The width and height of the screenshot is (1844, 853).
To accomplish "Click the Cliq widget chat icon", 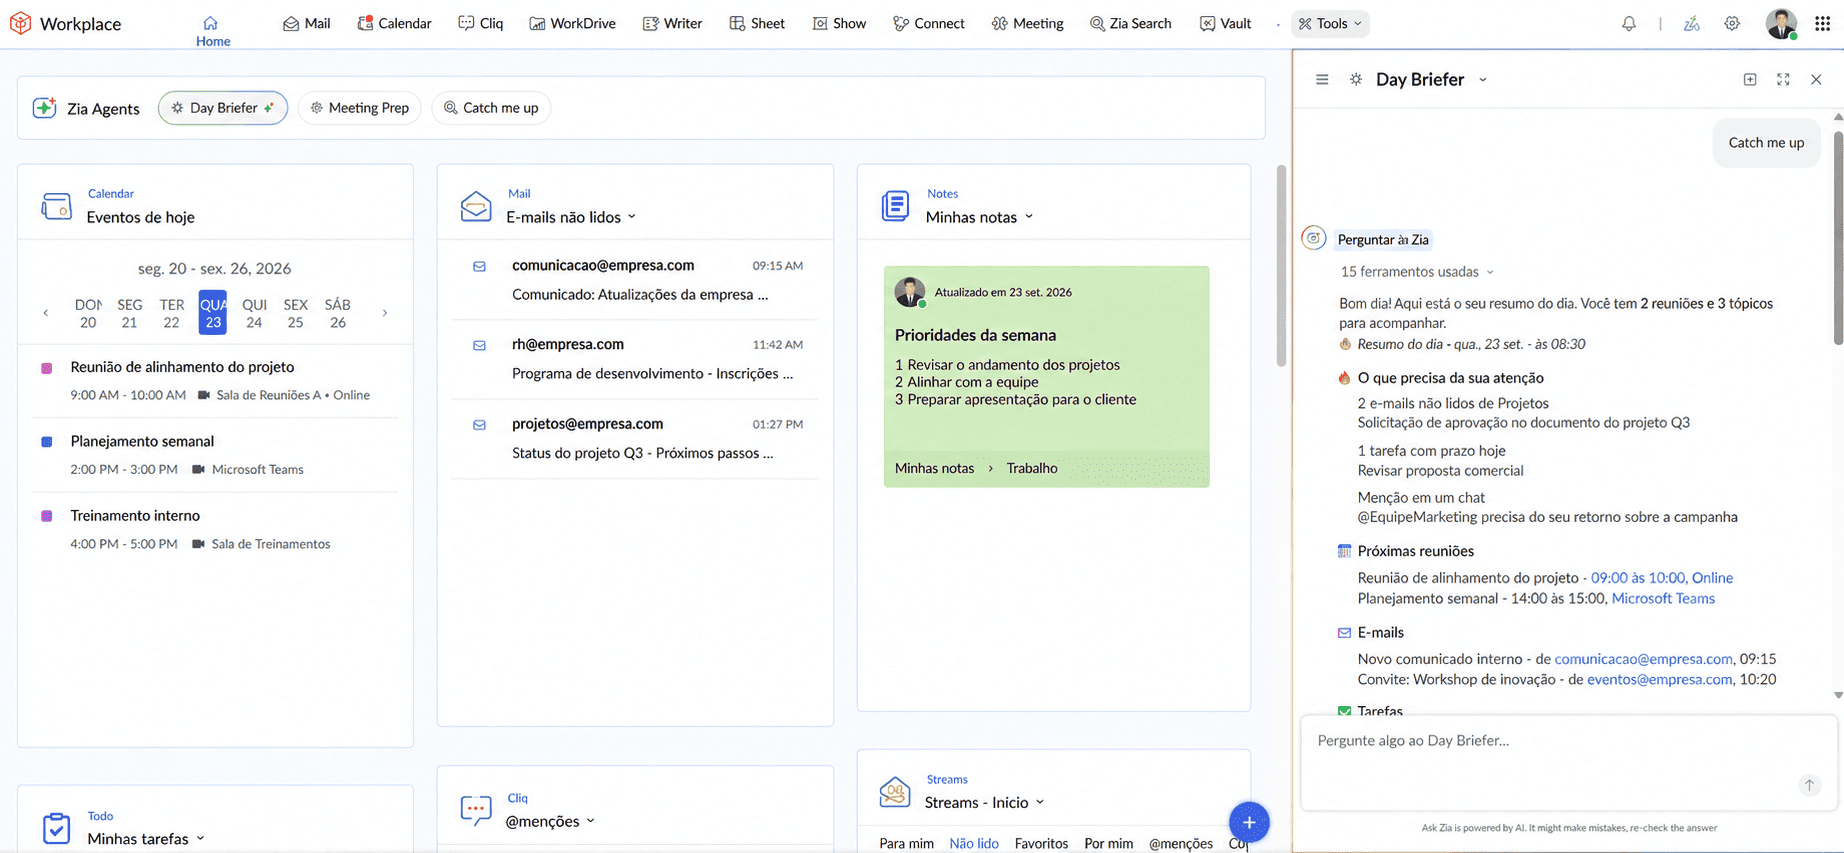I will [476, 809].
